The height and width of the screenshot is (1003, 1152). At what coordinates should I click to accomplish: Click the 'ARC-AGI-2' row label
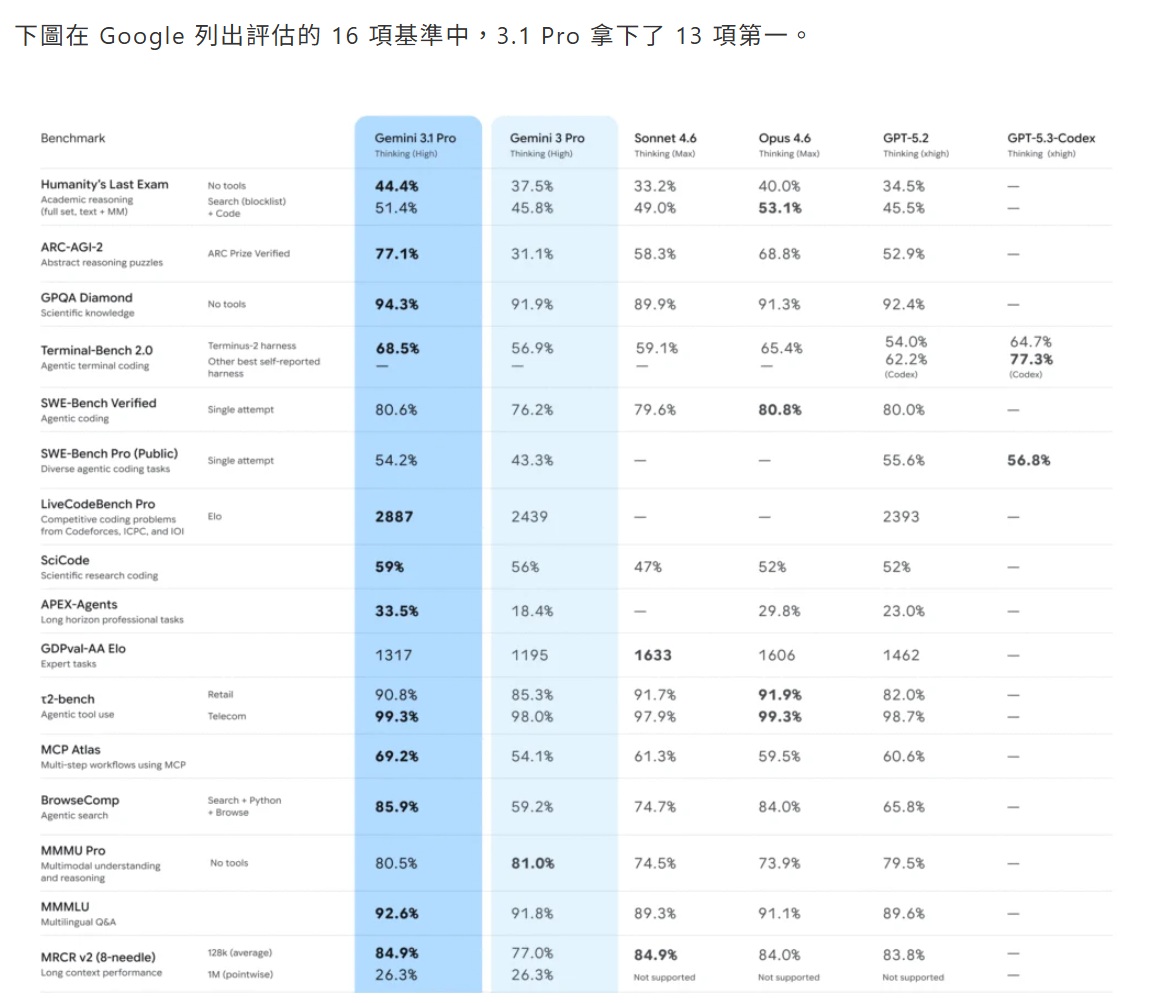(x=72, y=248)
